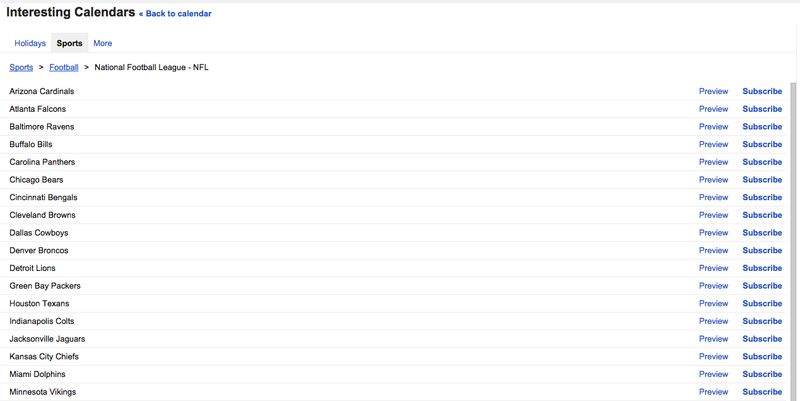Viewport: 800px width, 401px height.
Task: Subscribe to Chicago Bears calendar
Action: pyautogui.click(x=762, y=180)
